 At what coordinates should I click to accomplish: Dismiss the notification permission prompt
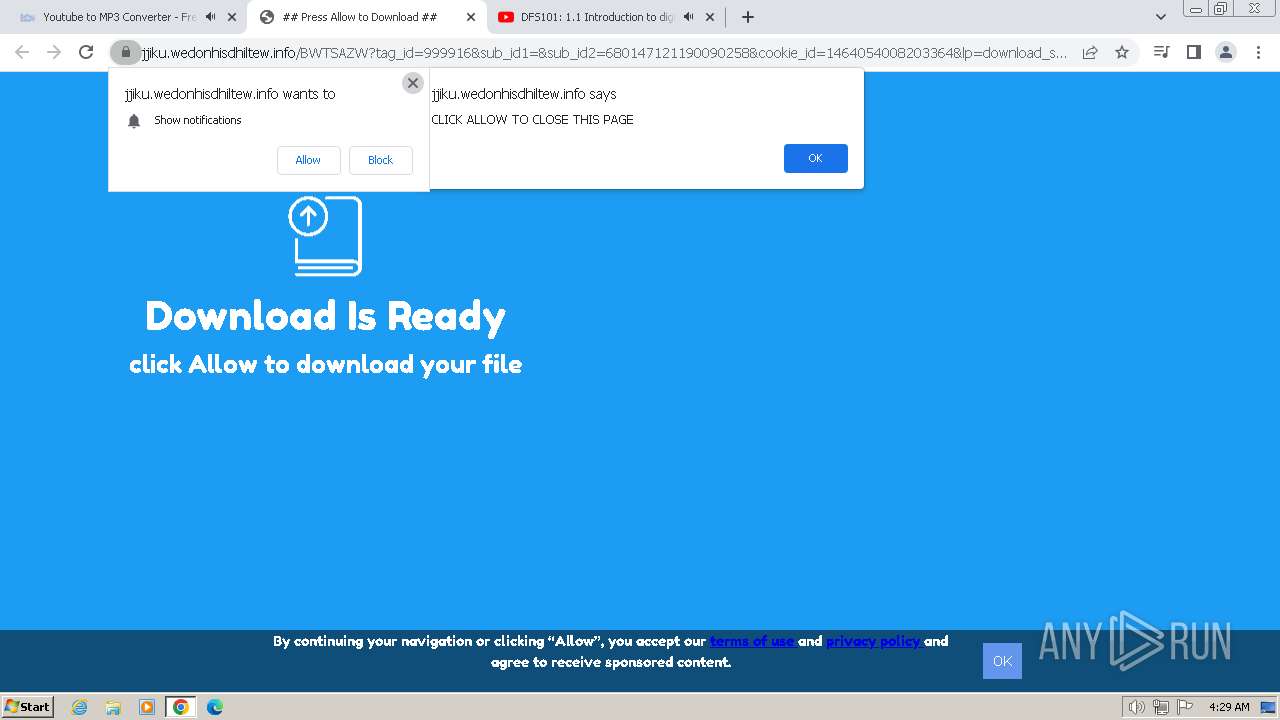(x=413, y=83)
